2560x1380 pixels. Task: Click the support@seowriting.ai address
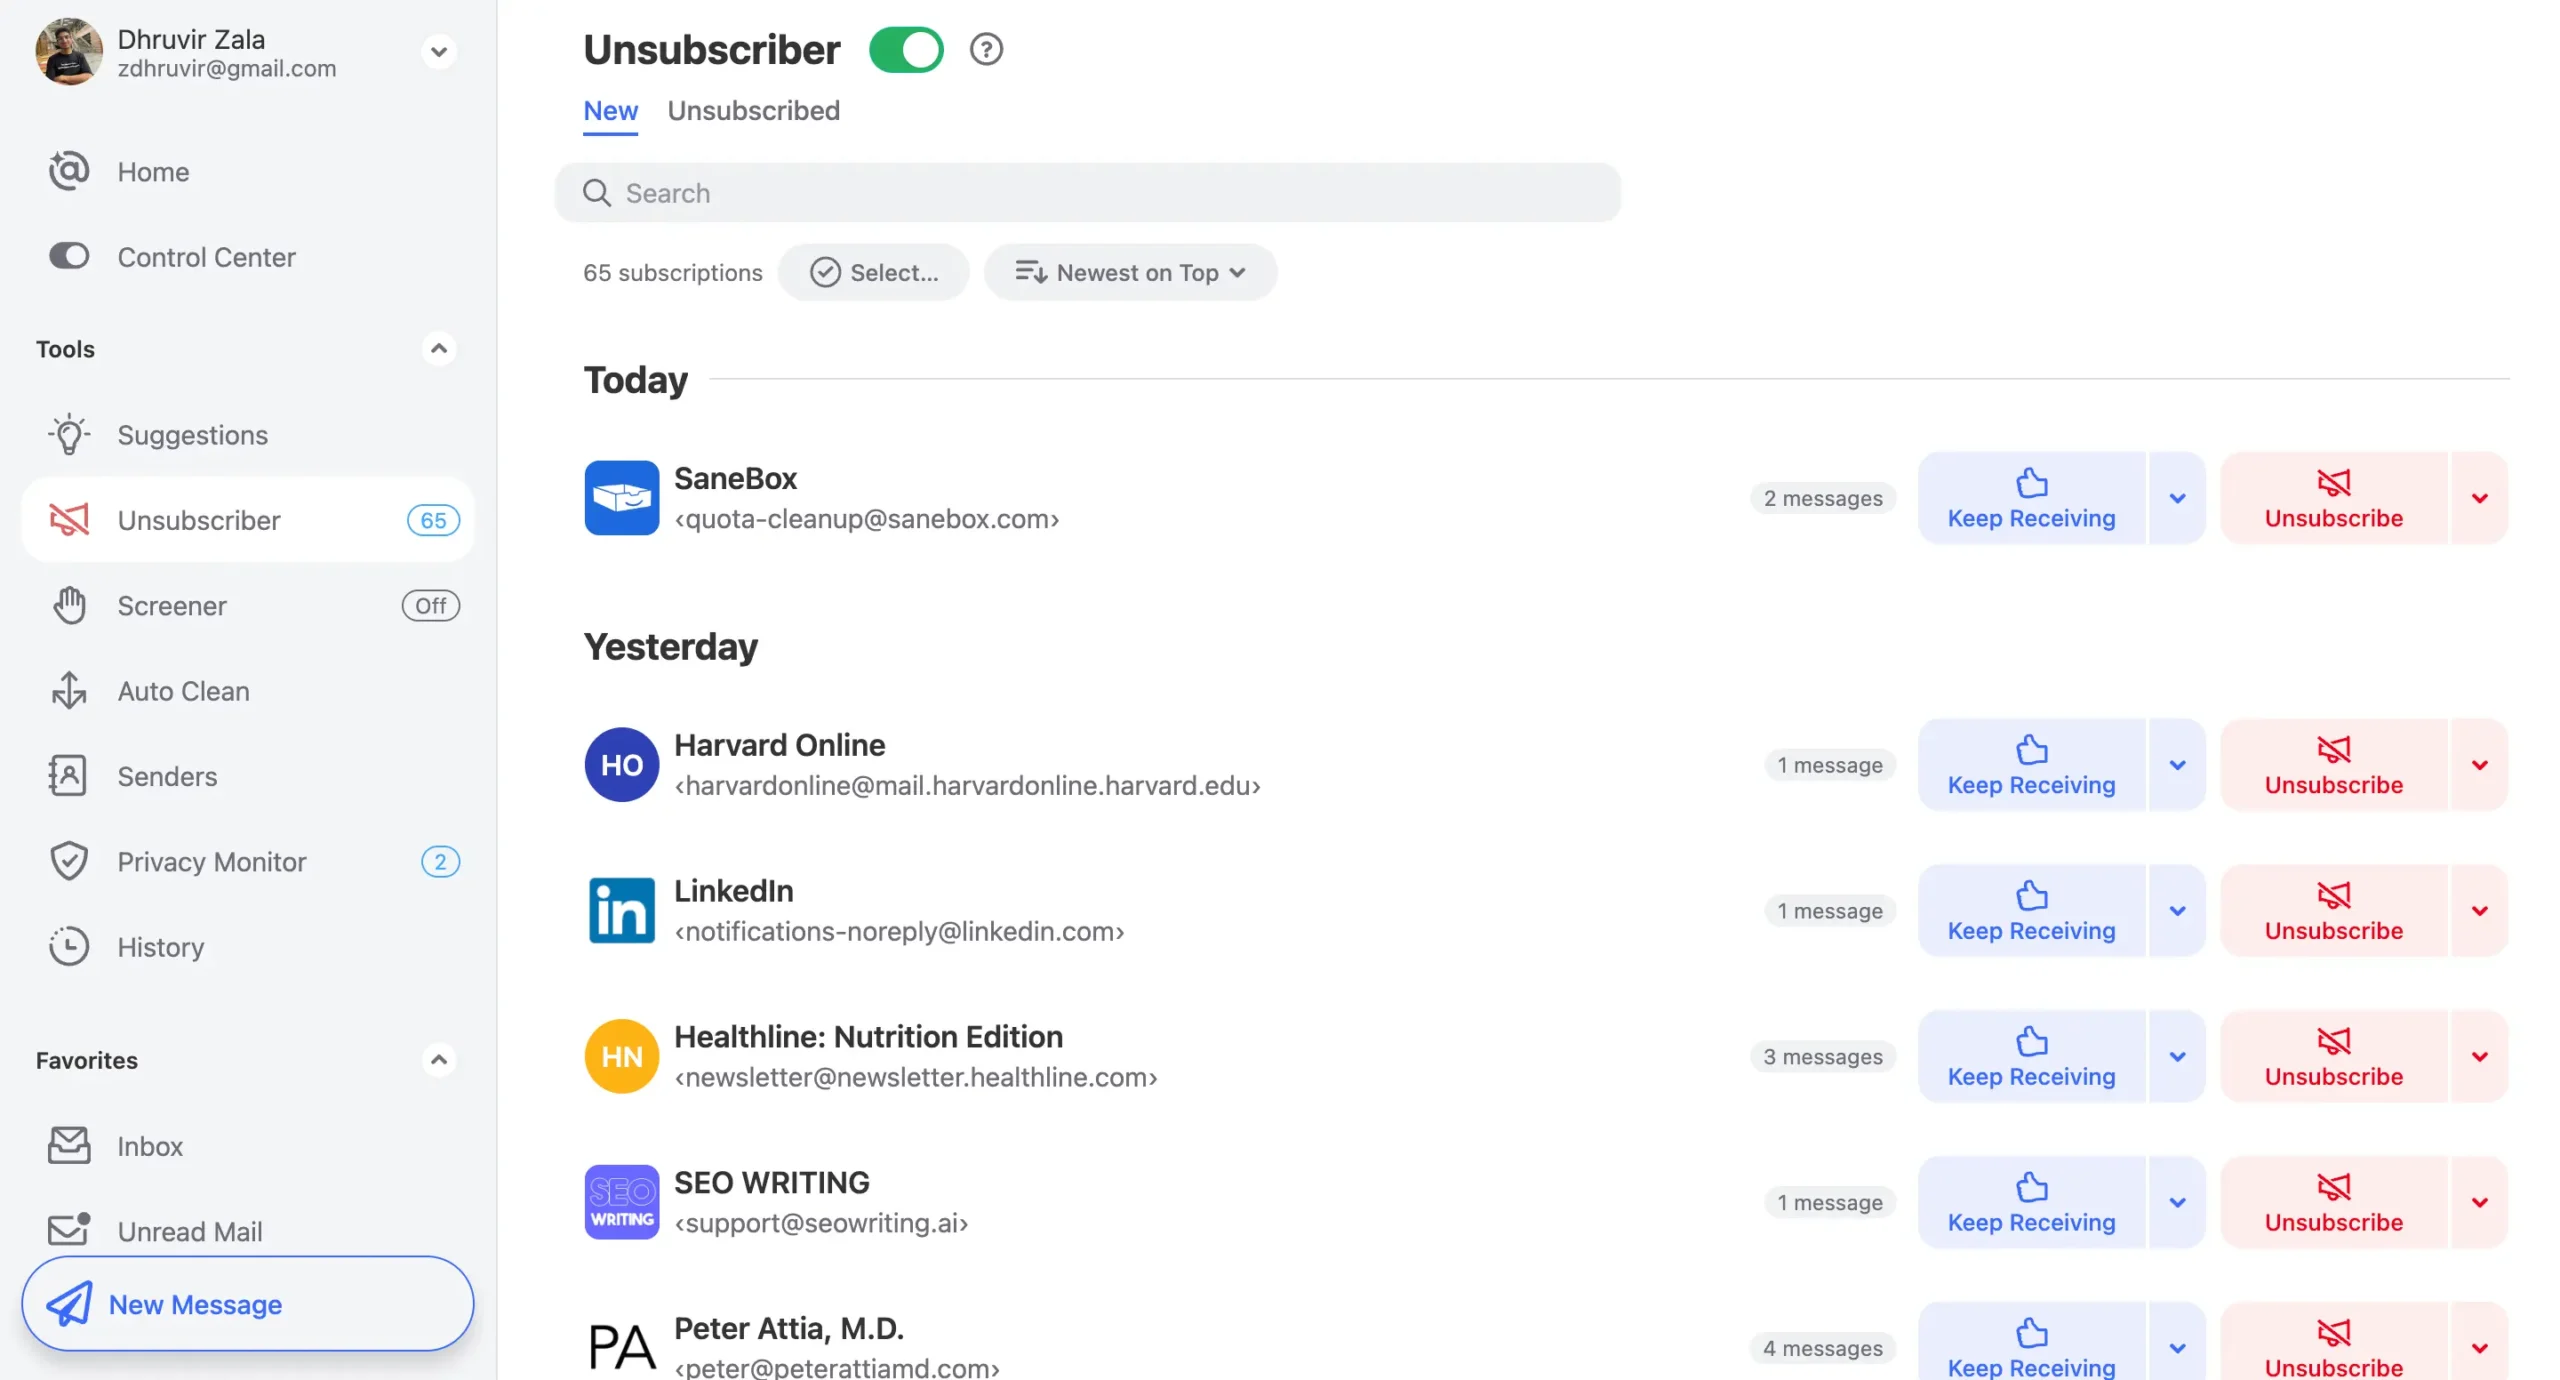[821, 1223]
